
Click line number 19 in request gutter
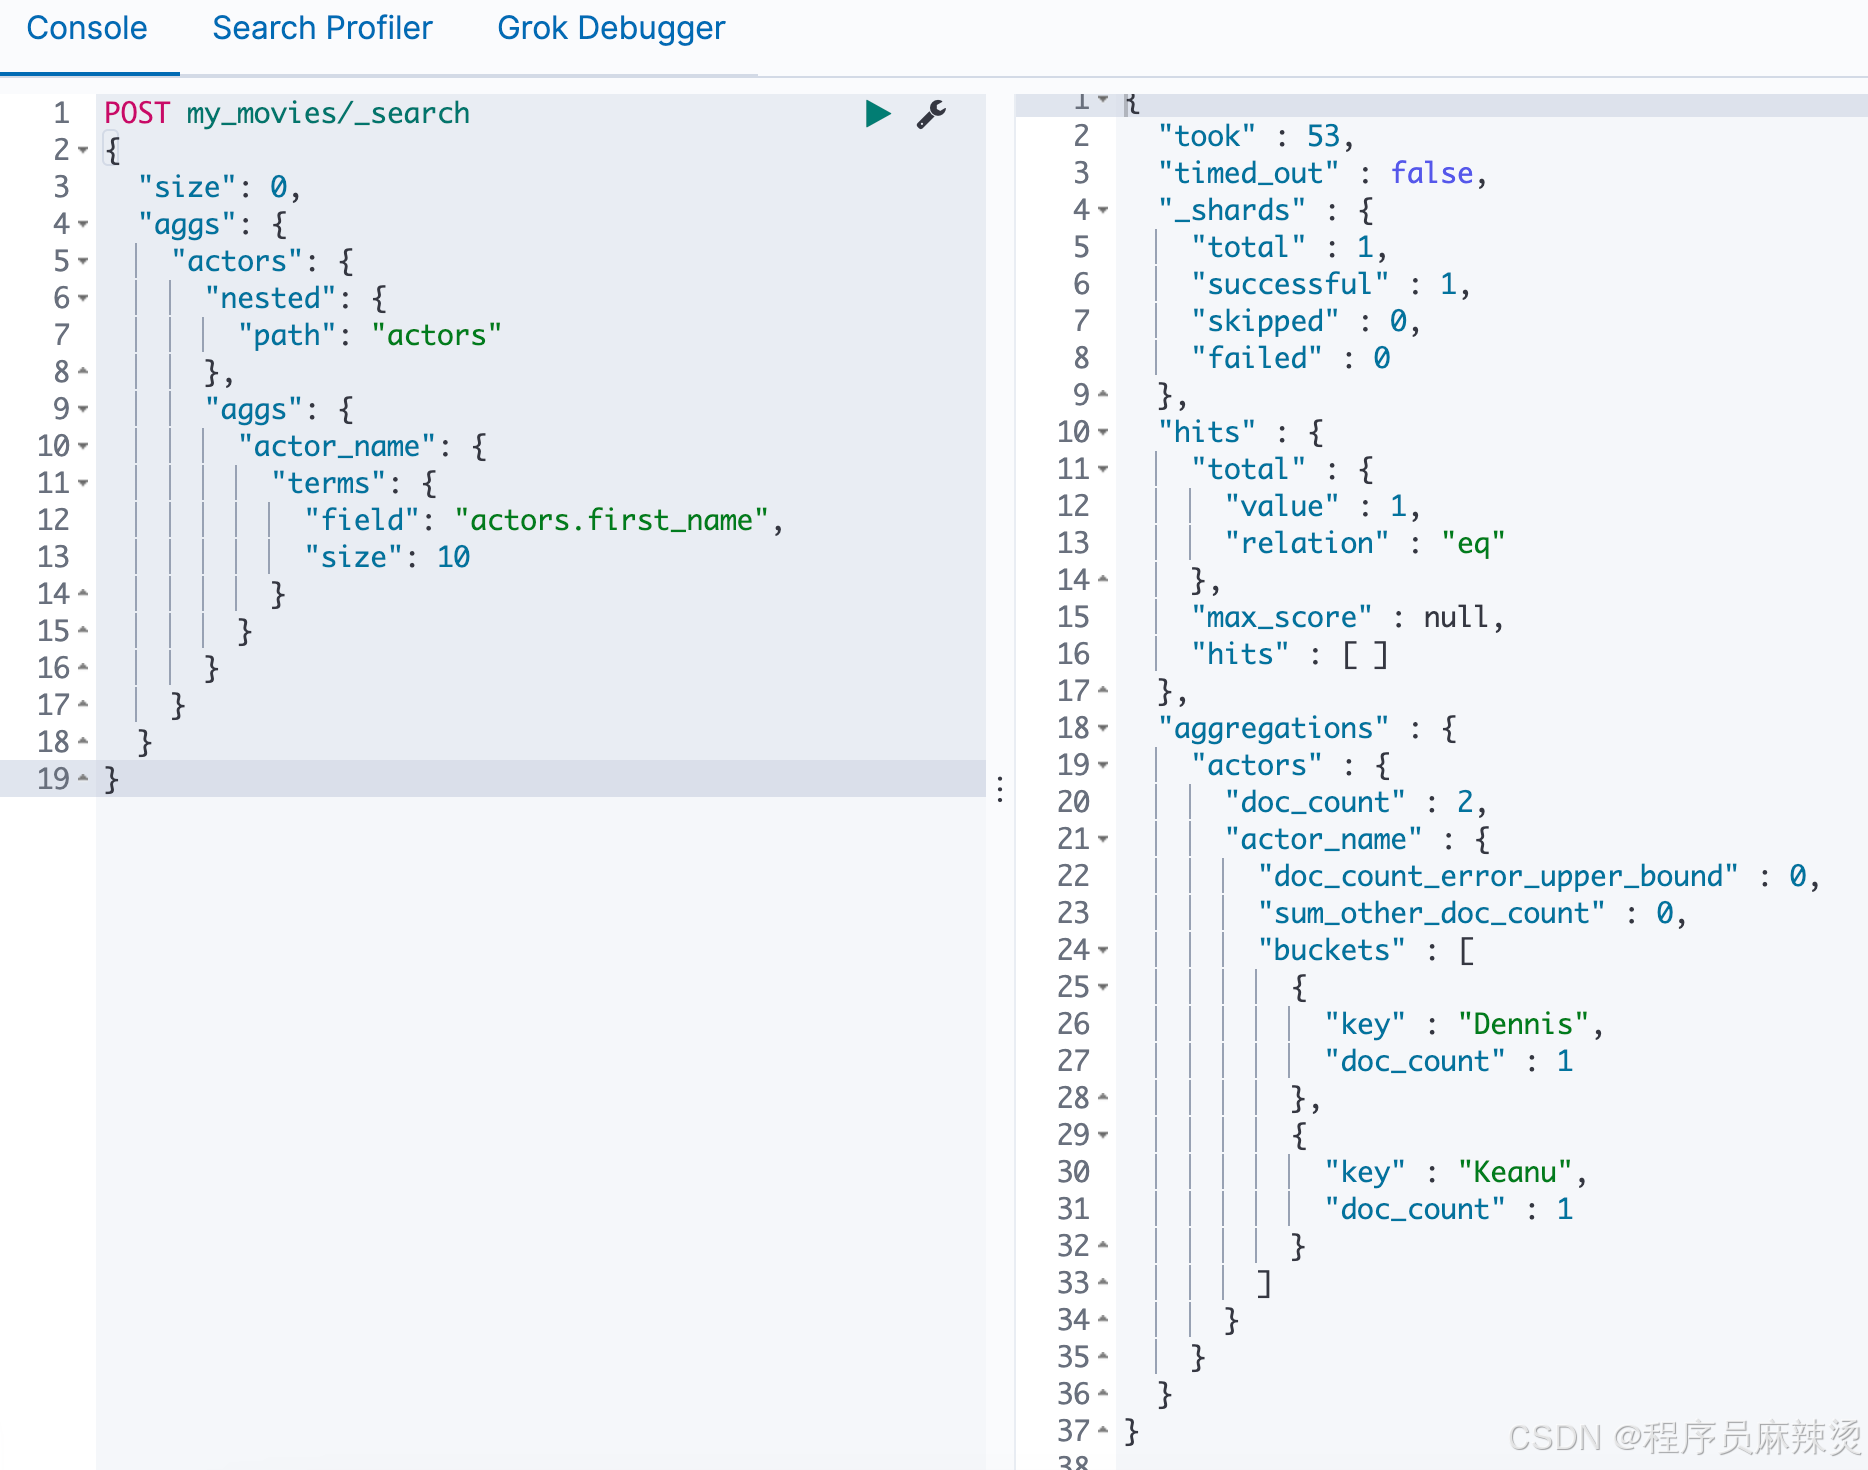(53, 779)
